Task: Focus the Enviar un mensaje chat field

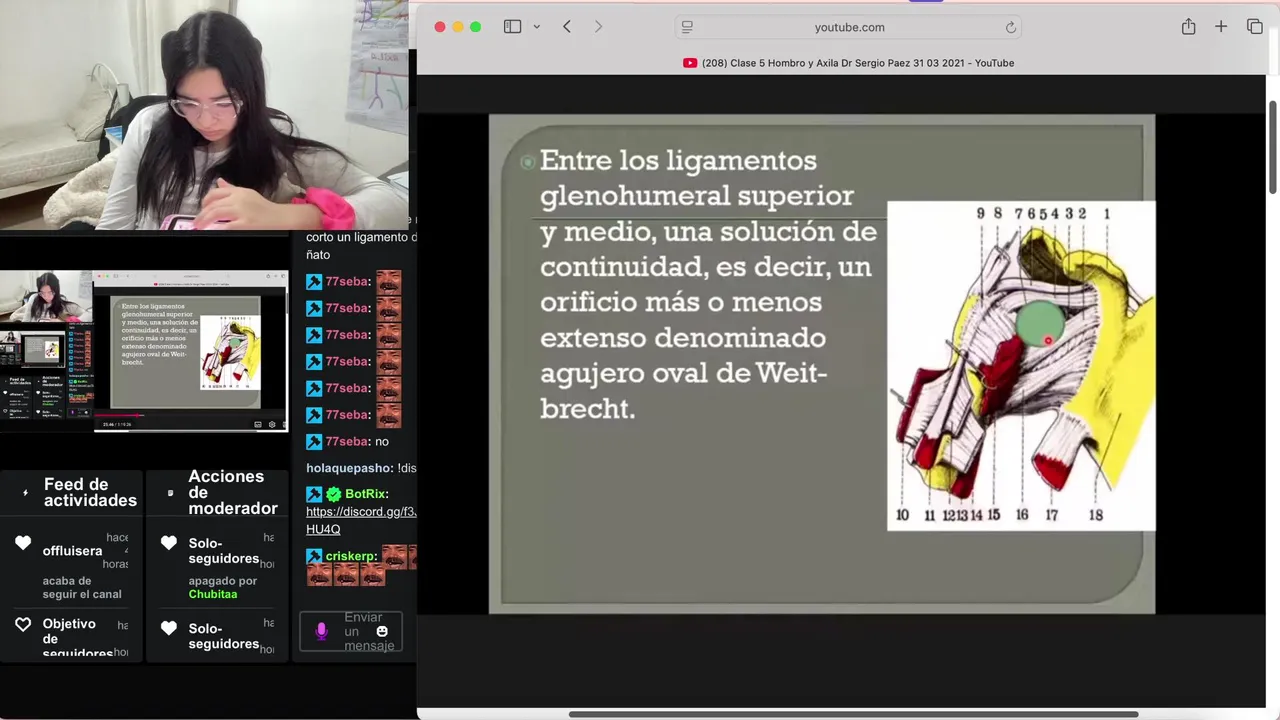Action: pyautogui.click(x=351, y=631)
